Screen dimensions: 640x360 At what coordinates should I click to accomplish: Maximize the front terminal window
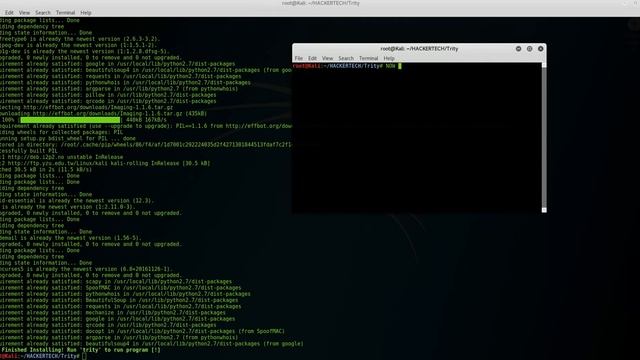(529, 49)
